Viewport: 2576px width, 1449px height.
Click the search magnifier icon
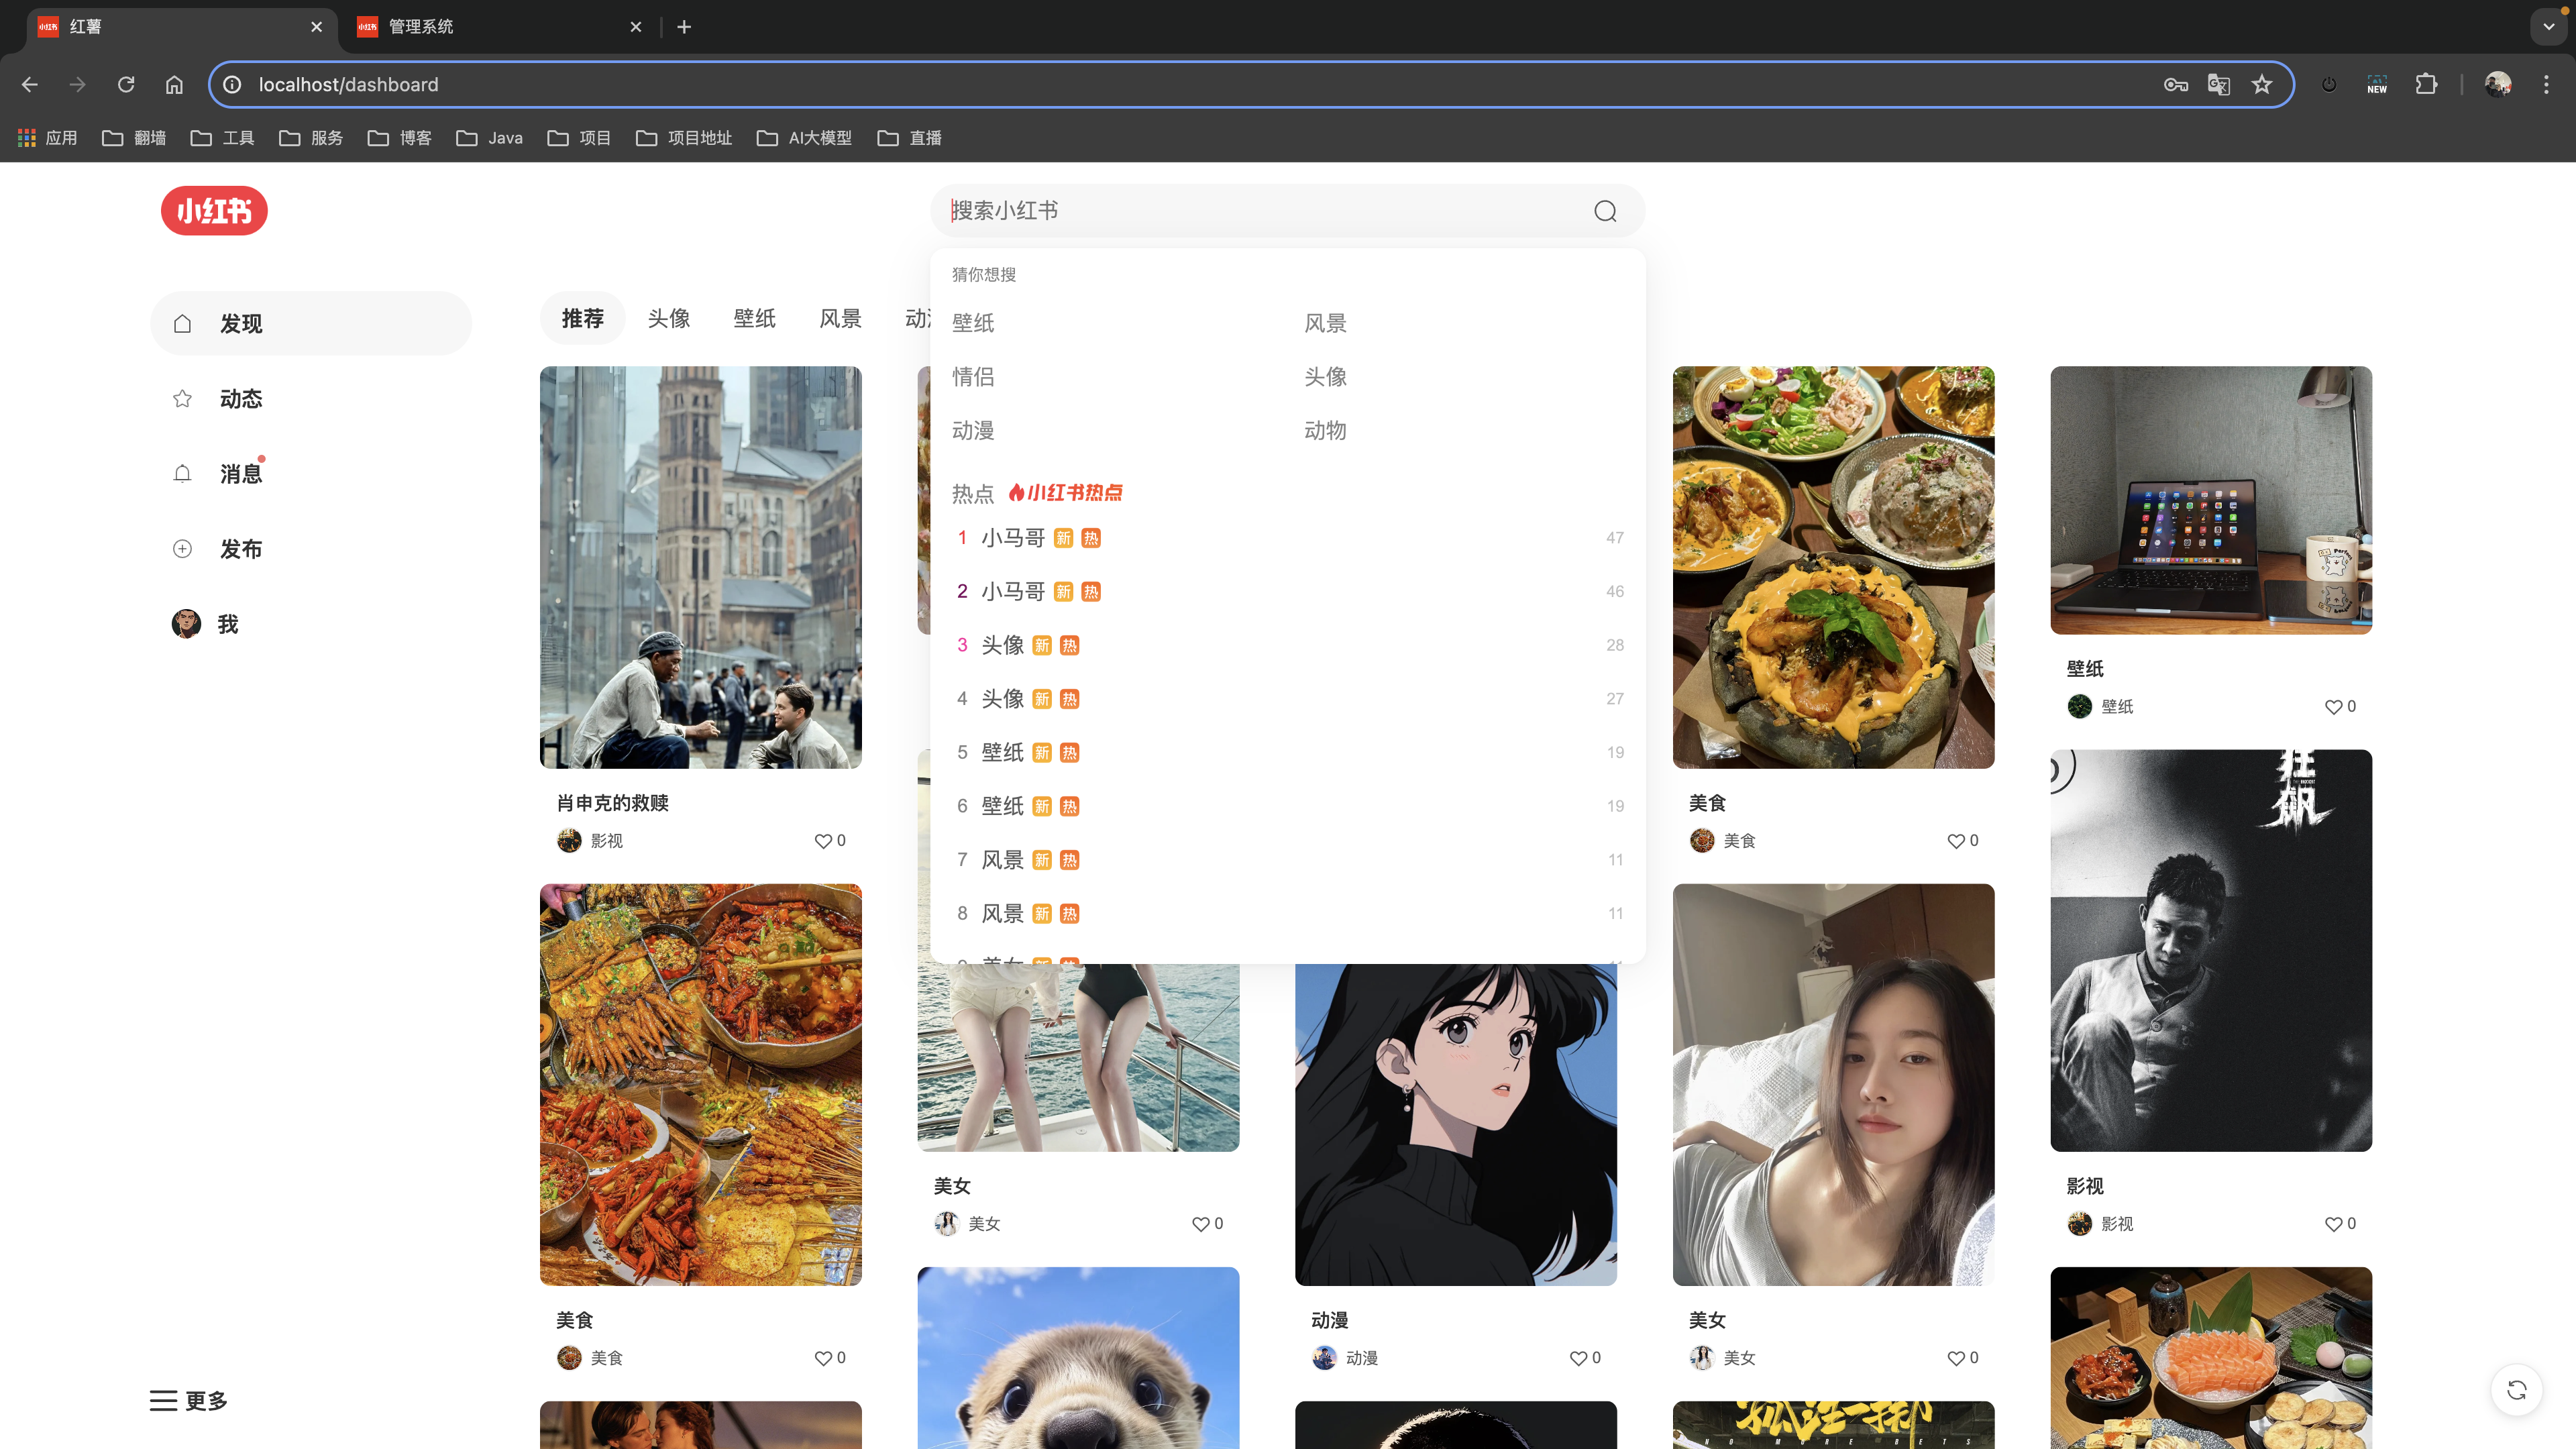click(x=1605, y=211)
